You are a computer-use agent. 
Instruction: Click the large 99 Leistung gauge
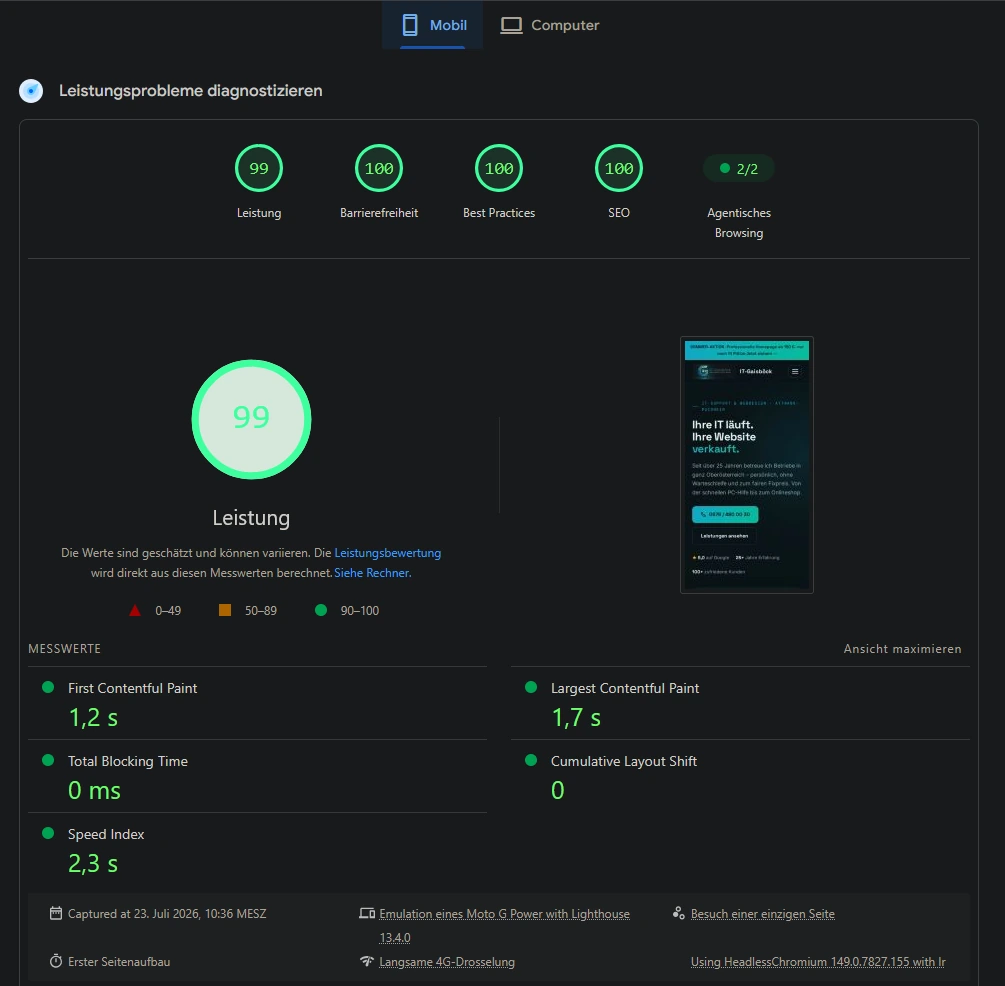251,419
